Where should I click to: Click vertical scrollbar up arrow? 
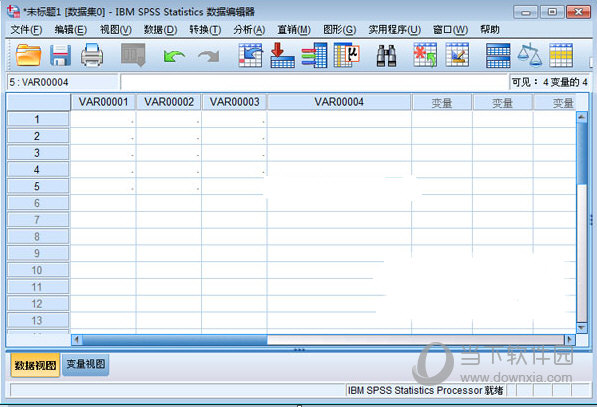[x=581, y=117]
